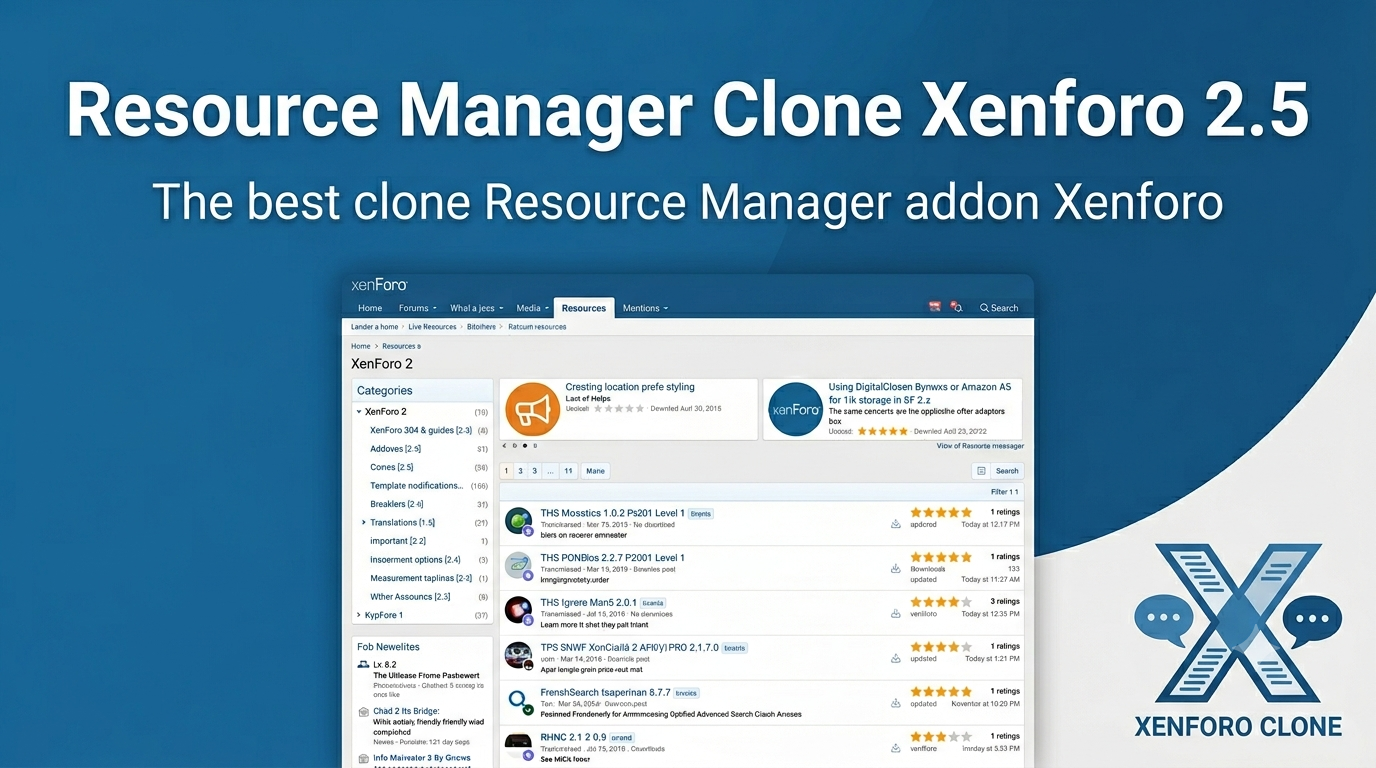Click the Search button above the resource list
Image resolution: width=1376 pixels, height=768 pixels.
point(1007,471)
